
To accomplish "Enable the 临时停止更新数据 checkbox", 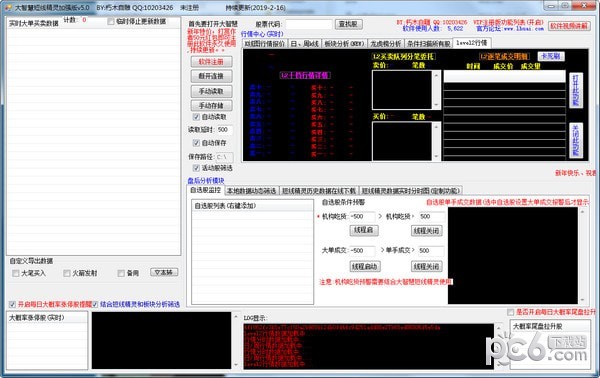I will [x=111, y=21].
